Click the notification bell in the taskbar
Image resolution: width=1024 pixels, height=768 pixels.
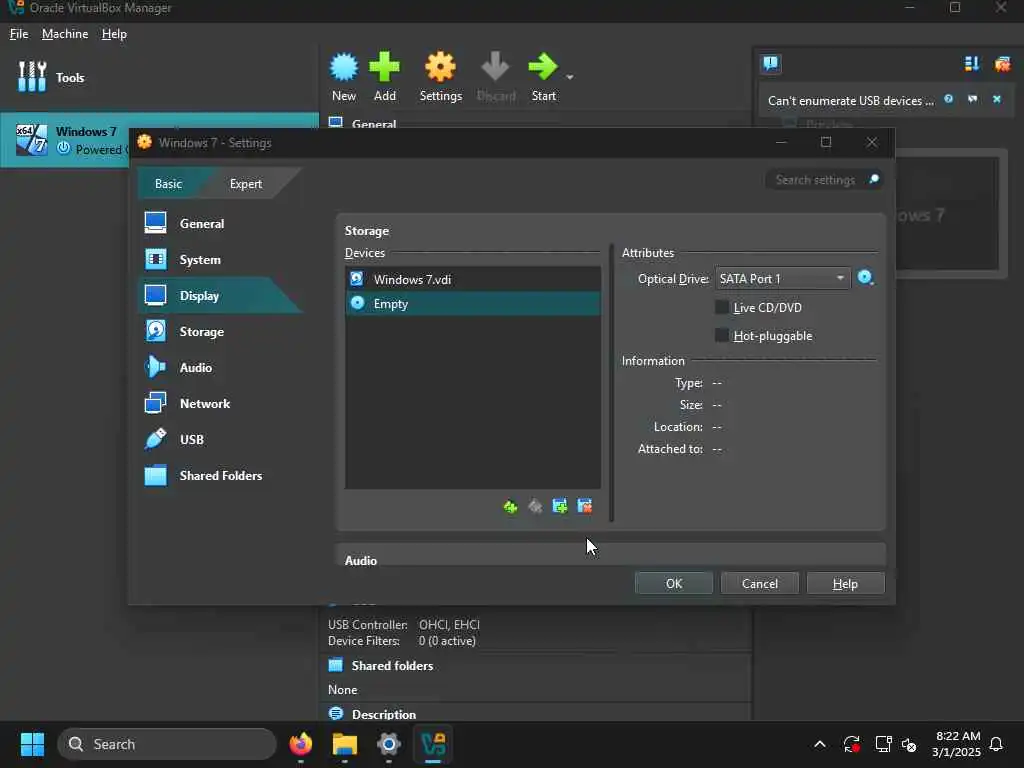997,744
